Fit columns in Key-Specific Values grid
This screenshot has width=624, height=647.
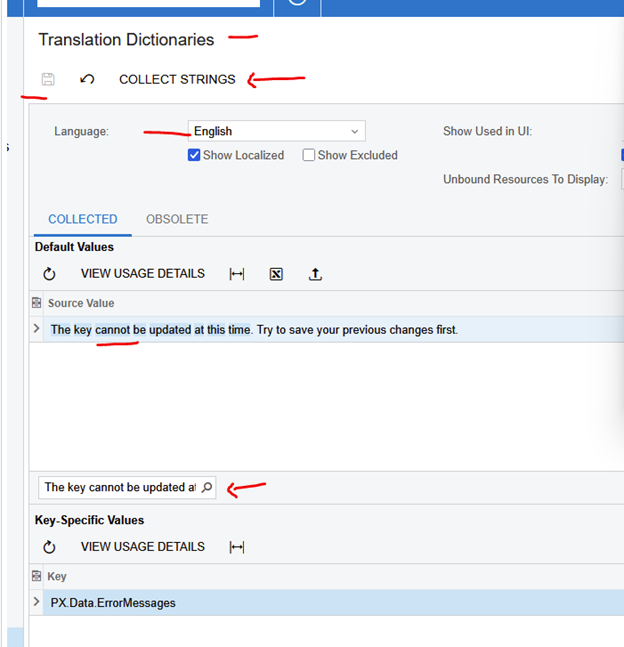(x=237, y=547)
